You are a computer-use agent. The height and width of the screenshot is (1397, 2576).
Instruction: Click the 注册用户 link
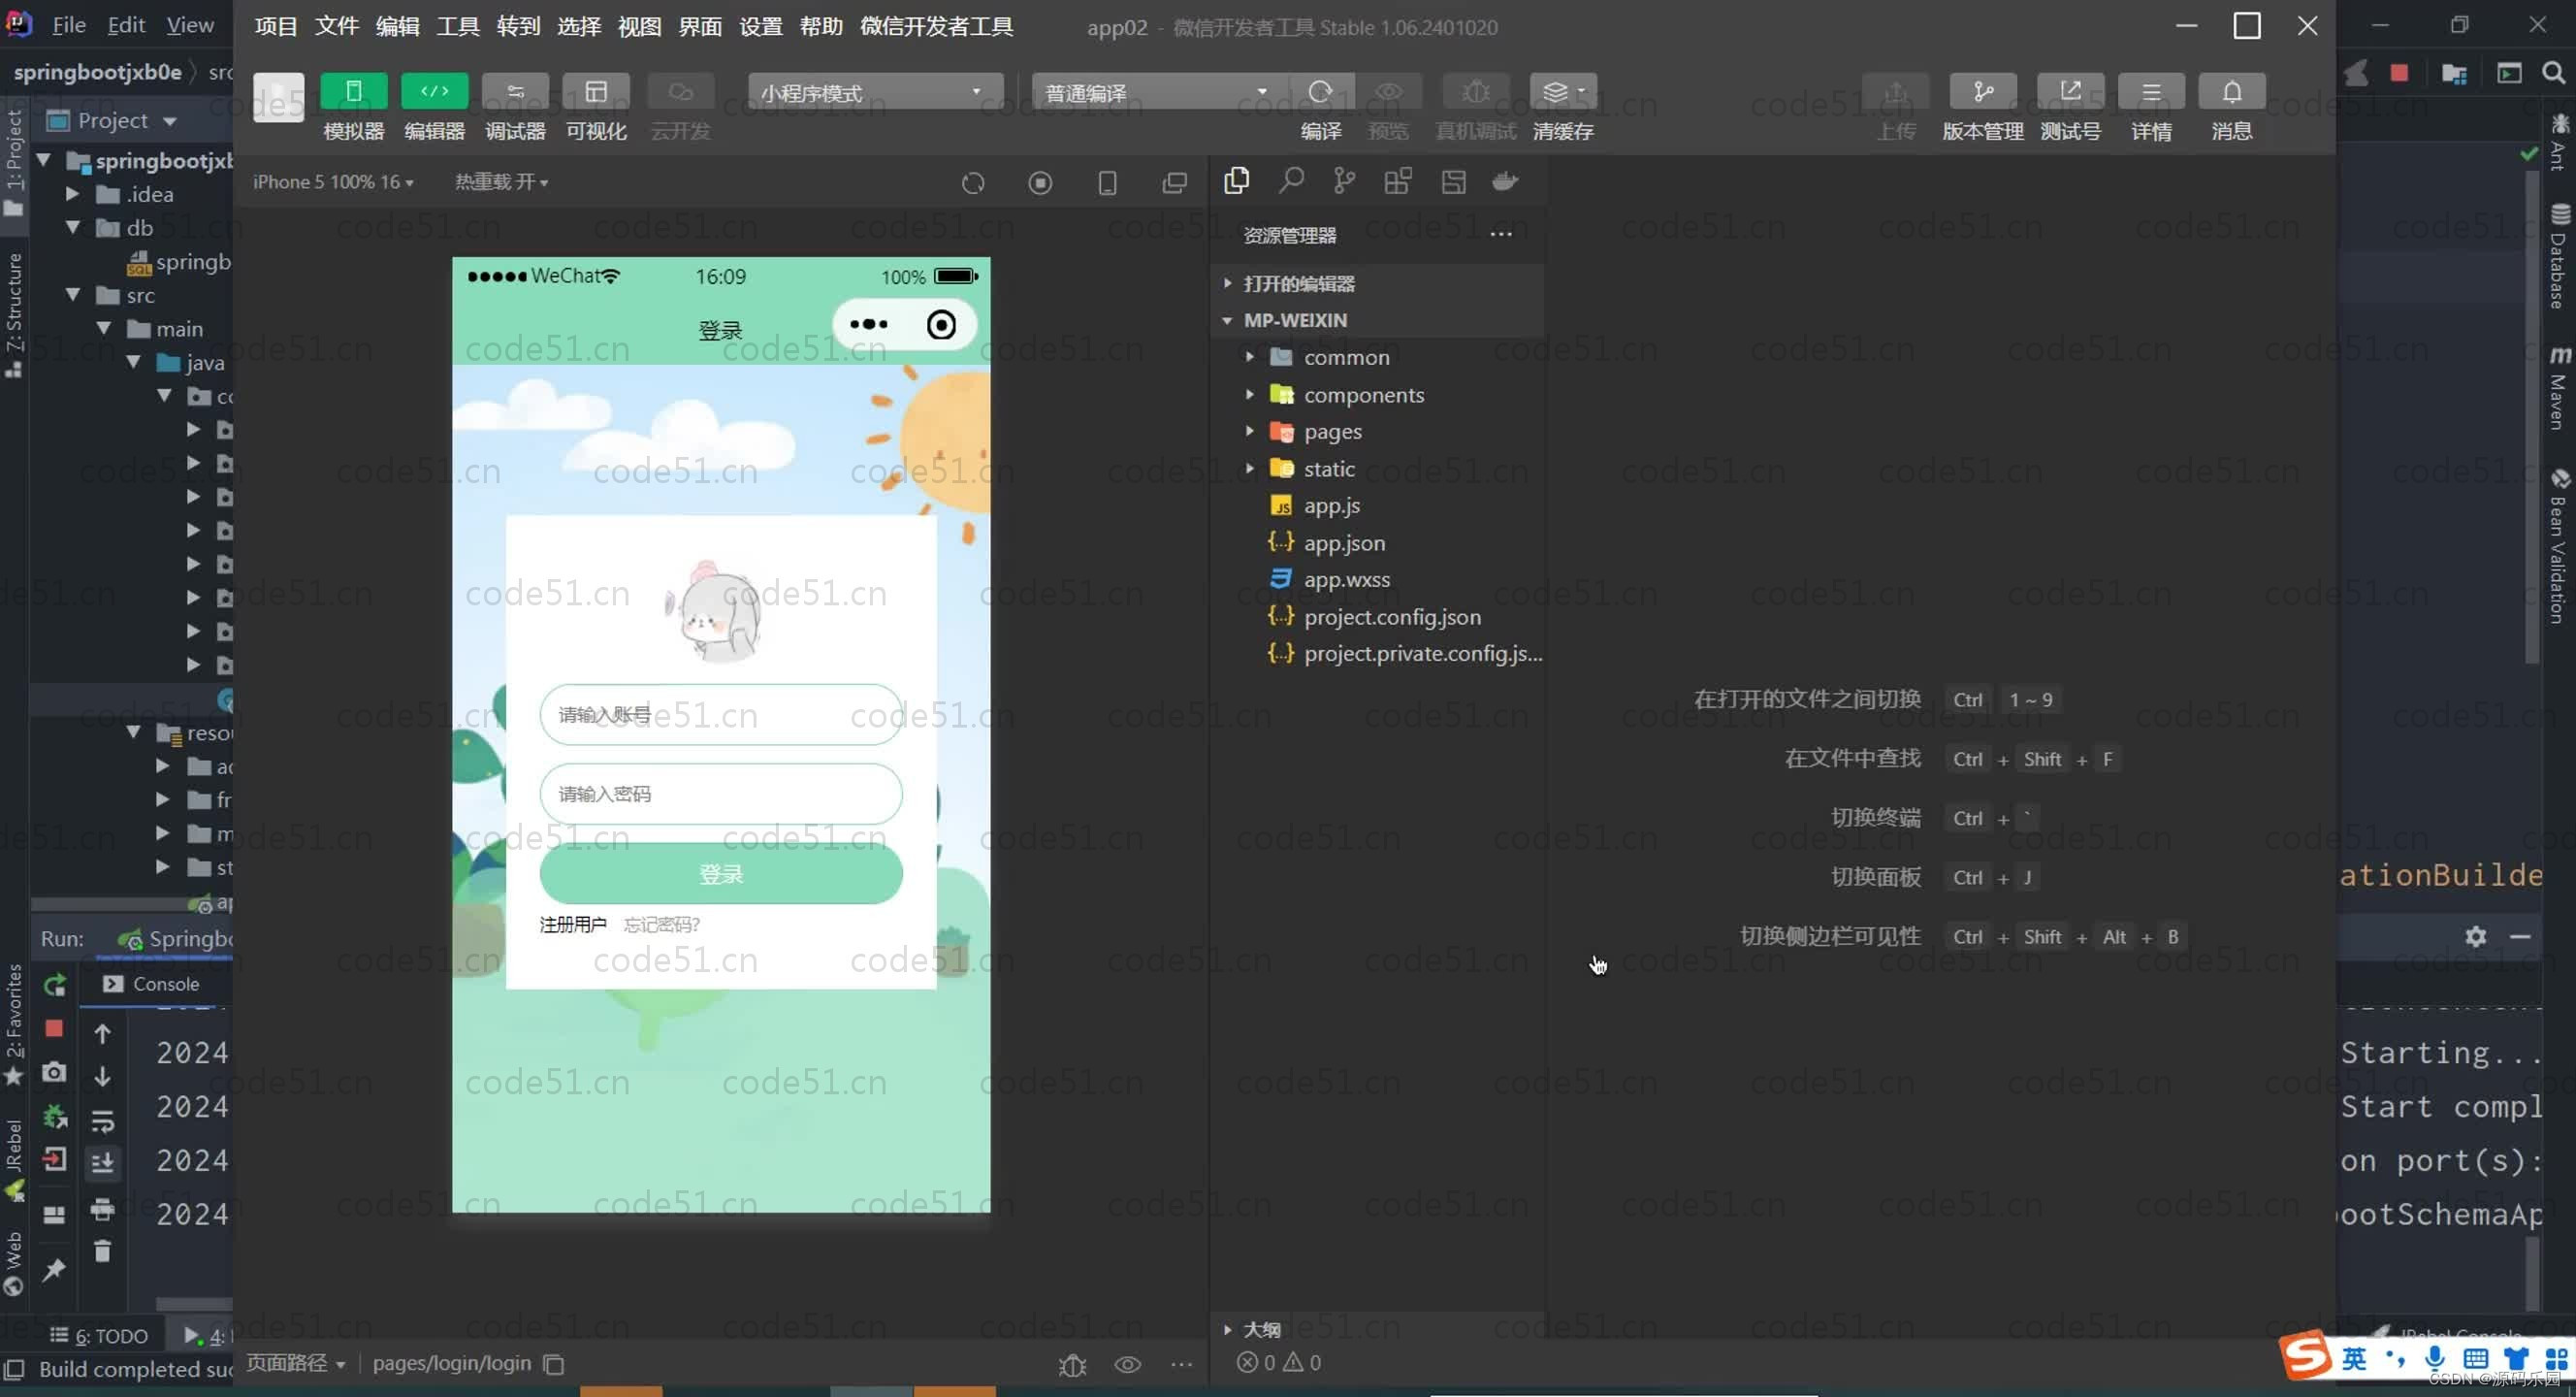(573, 924)
